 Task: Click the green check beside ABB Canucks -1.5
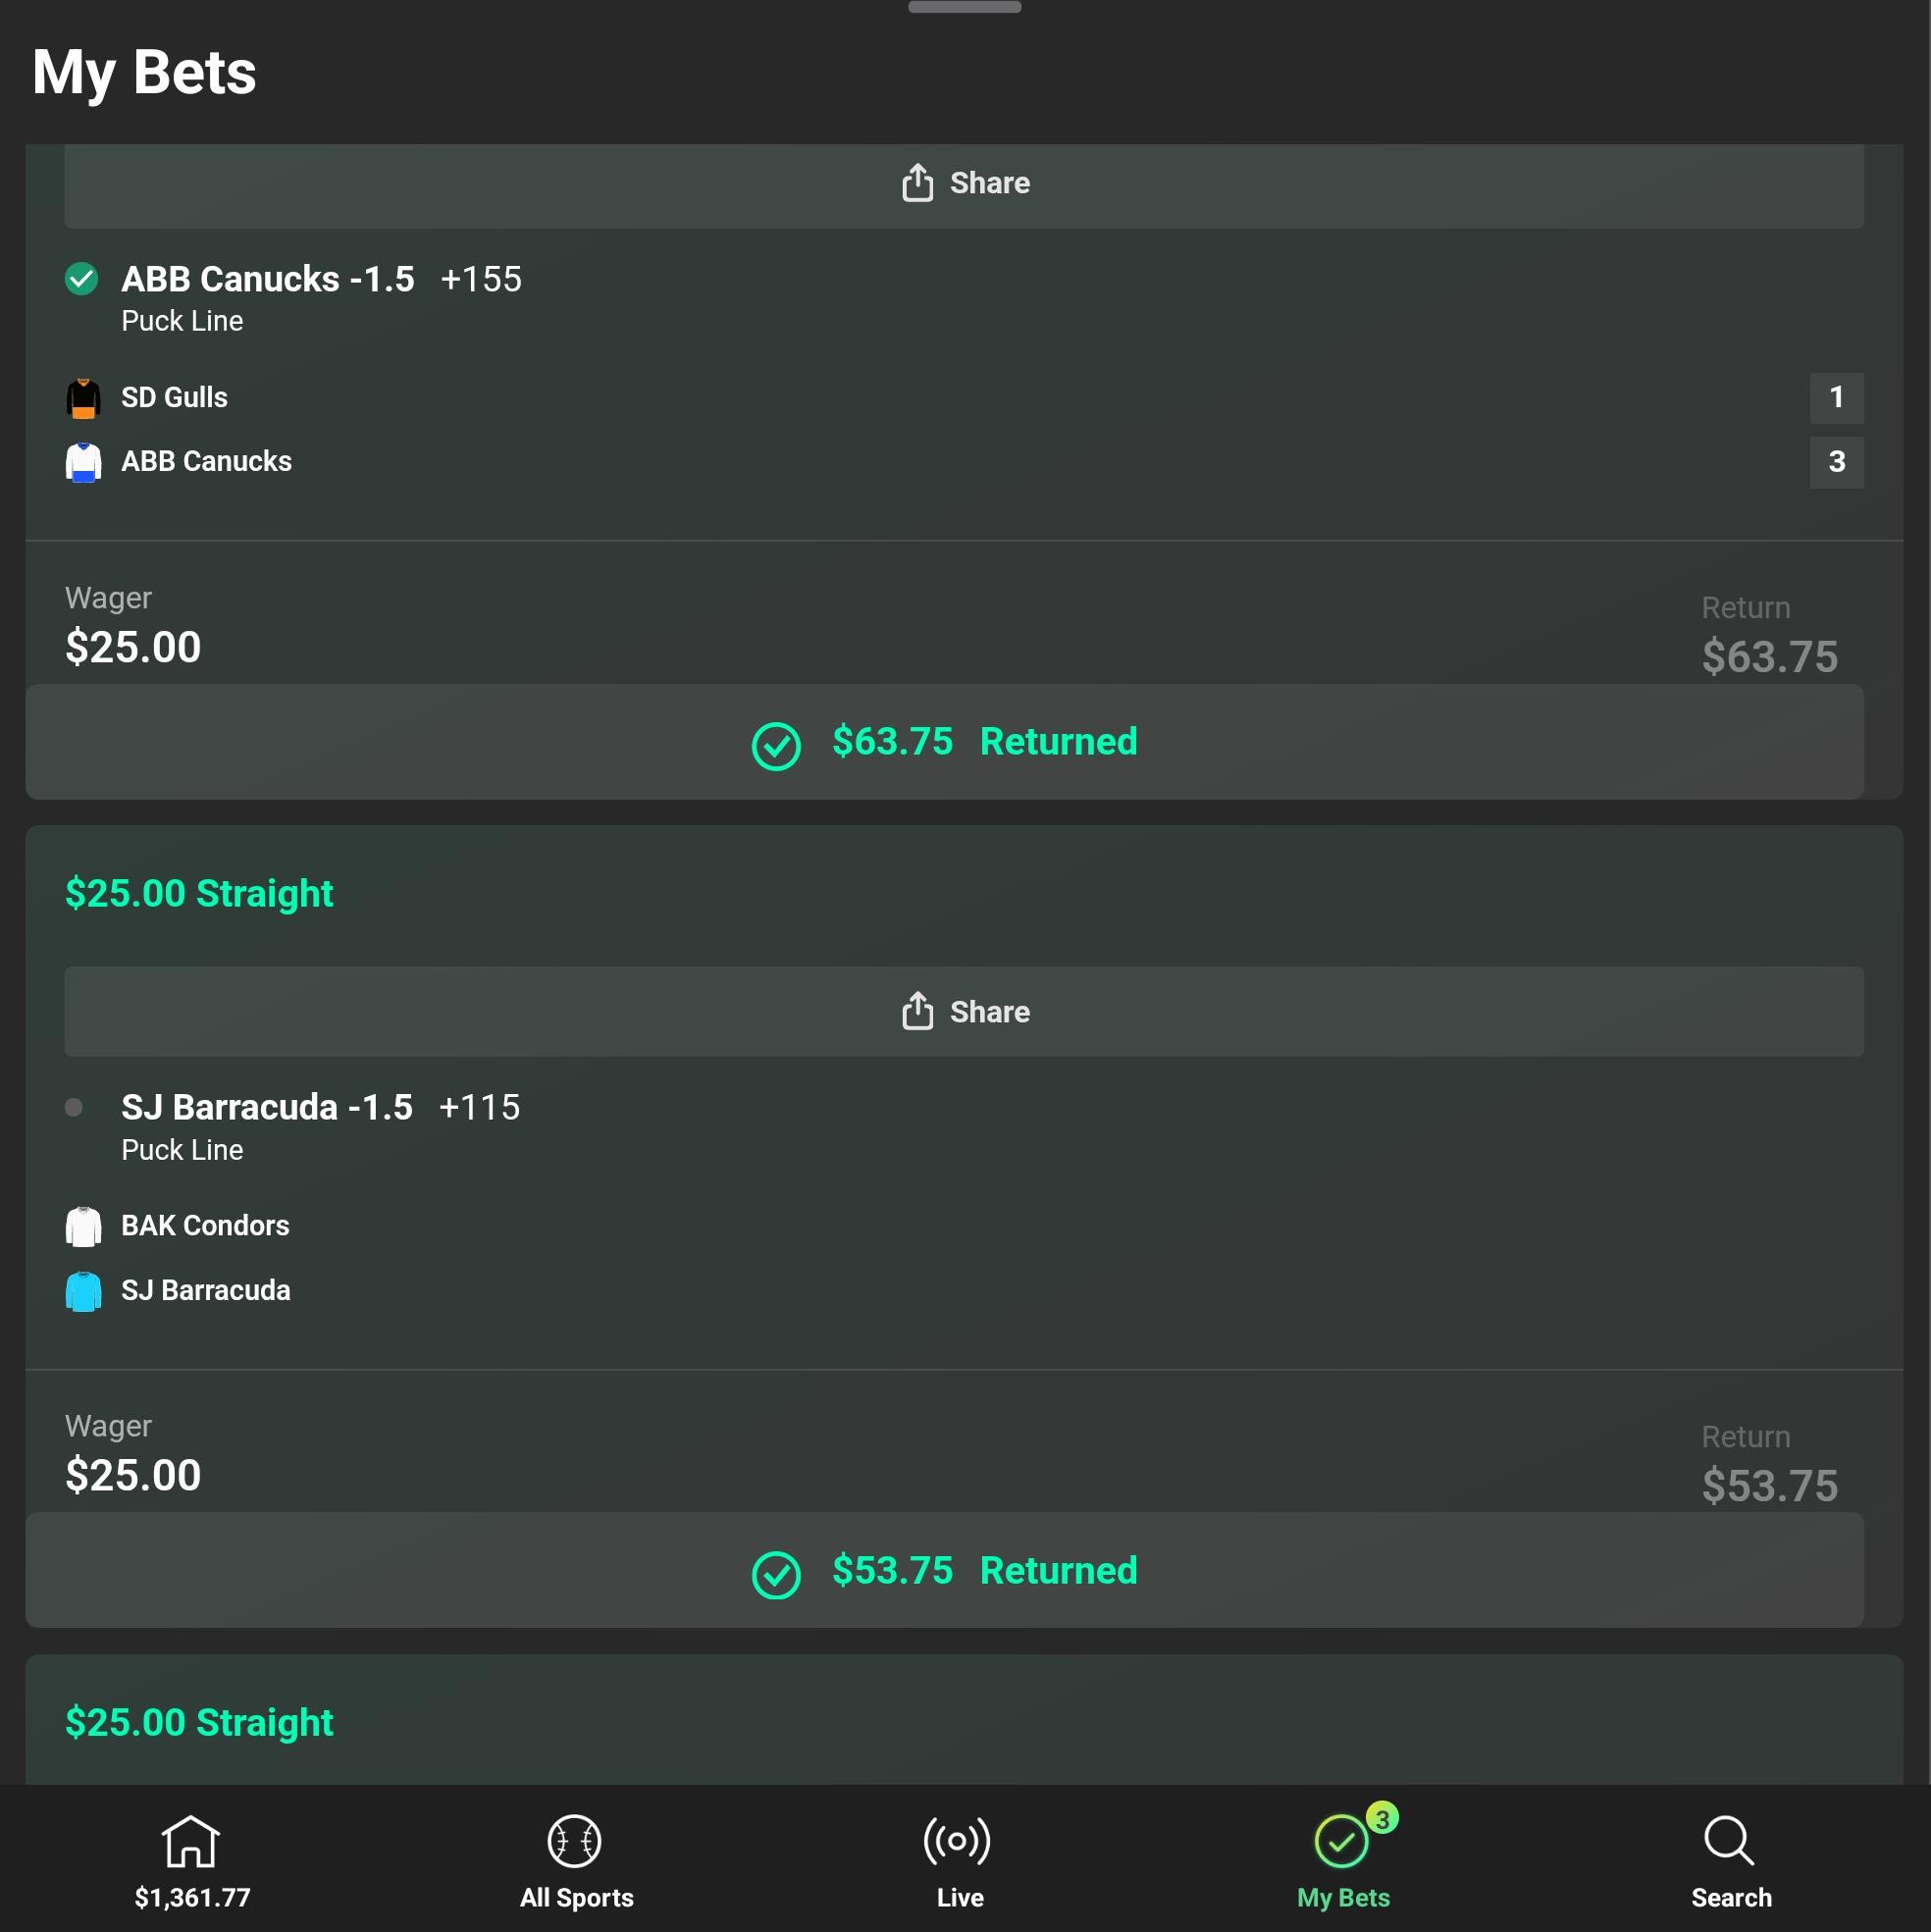[82, 279]
